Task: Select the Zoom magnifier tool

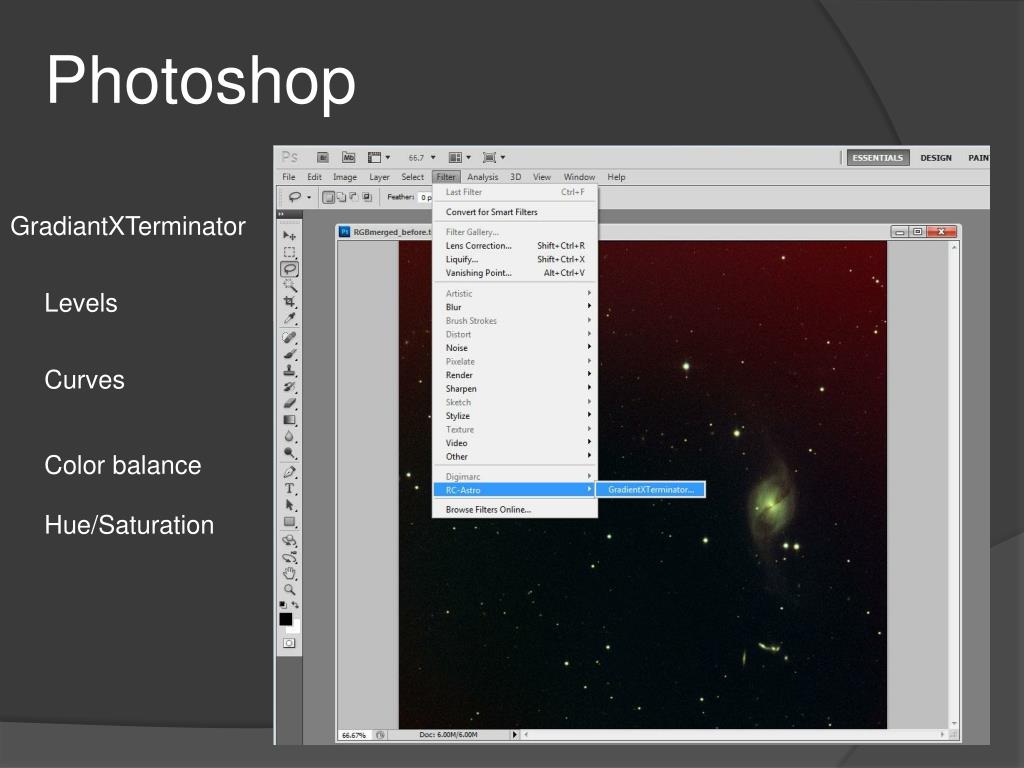Action: pos(289,590)
